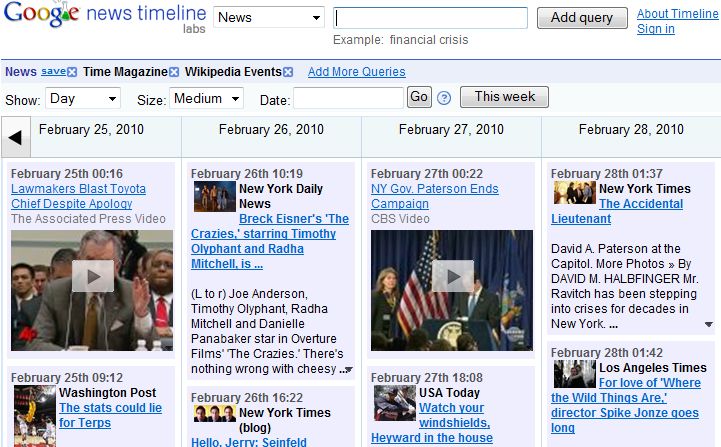Screen dimensions: 721x447
Task: Click the February 28th 01:42 timestamp
Action: point(607,353)
